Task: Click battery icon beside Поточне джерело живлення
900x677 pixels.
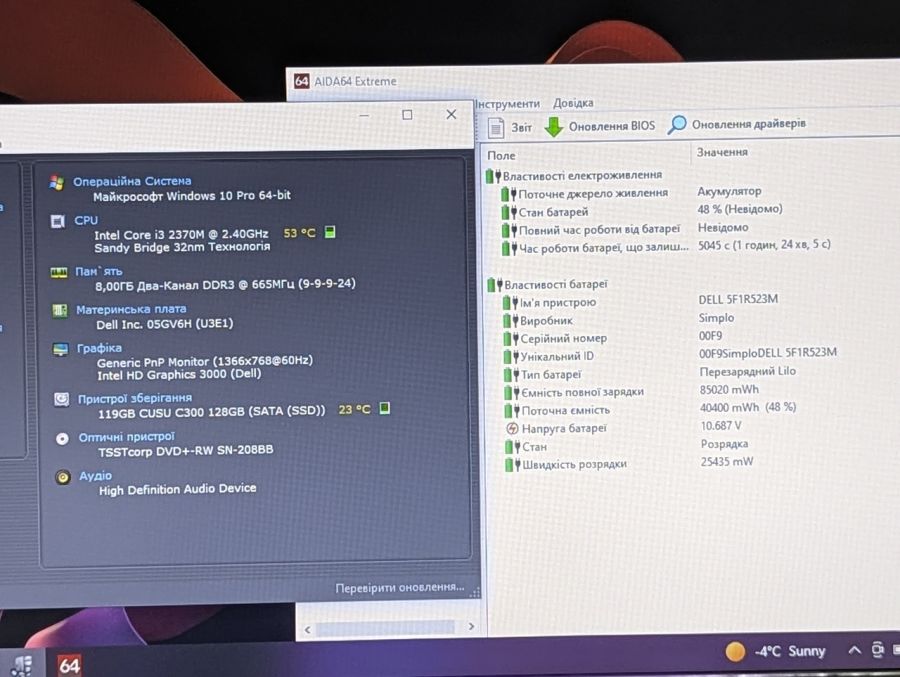Action: click(x=509, y=194)
